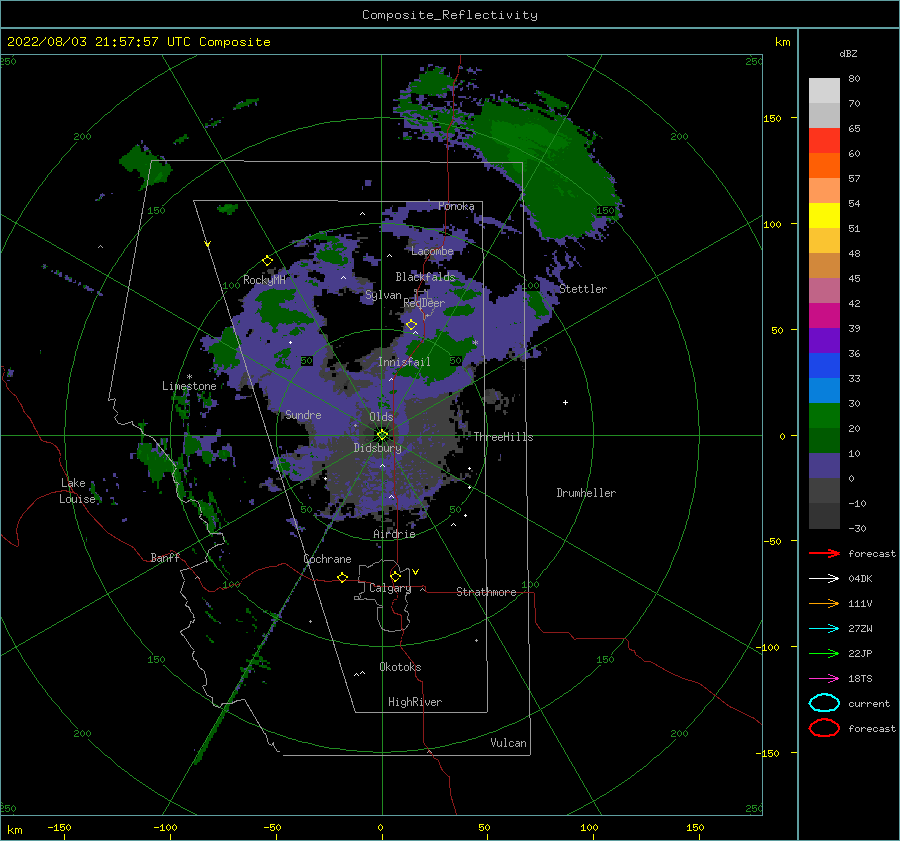This screenshot has height=841, width=900.
Task: Click the green 22JP arrow icon
Action: [x=824, y=653]
